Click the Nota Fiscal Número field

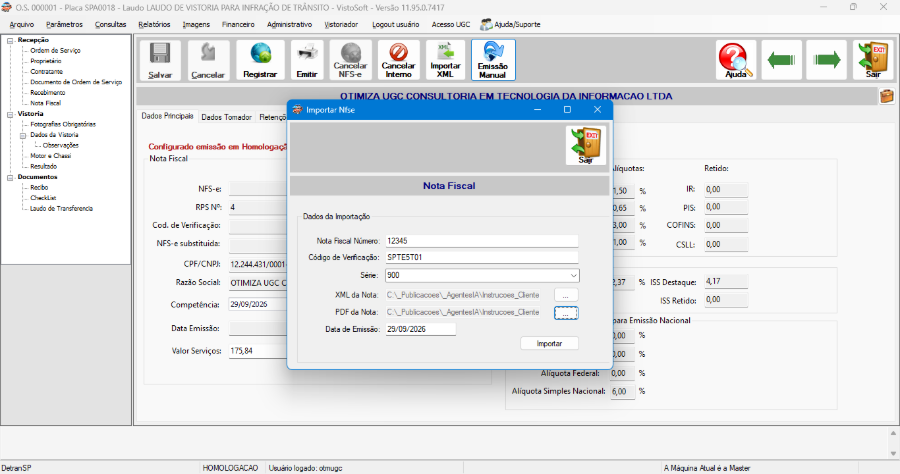(482, 241)
